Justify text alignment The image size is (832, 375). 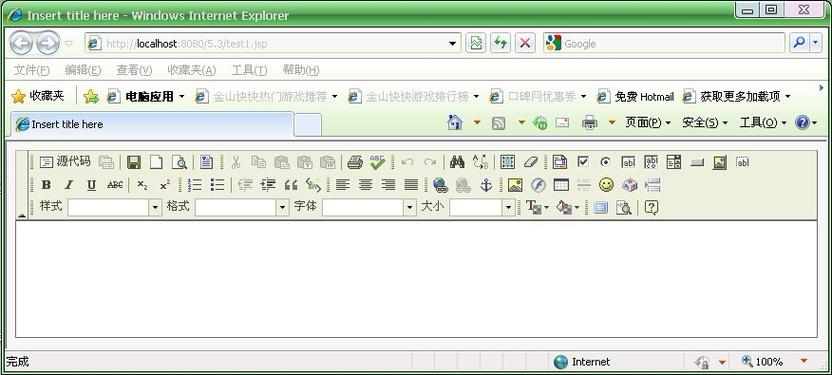411,185
